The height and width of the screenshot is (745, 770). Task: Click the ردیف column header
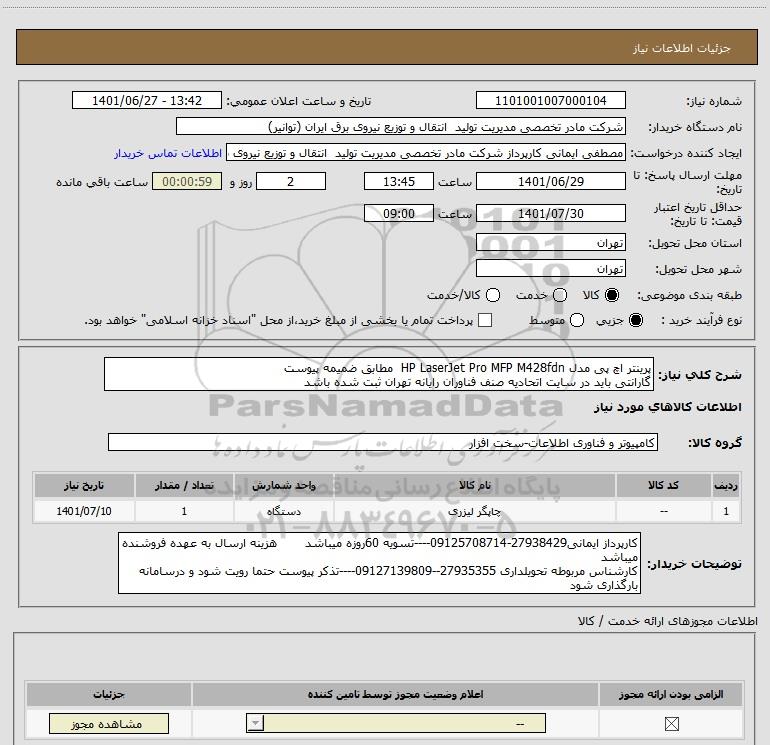(x=726, y=485)
